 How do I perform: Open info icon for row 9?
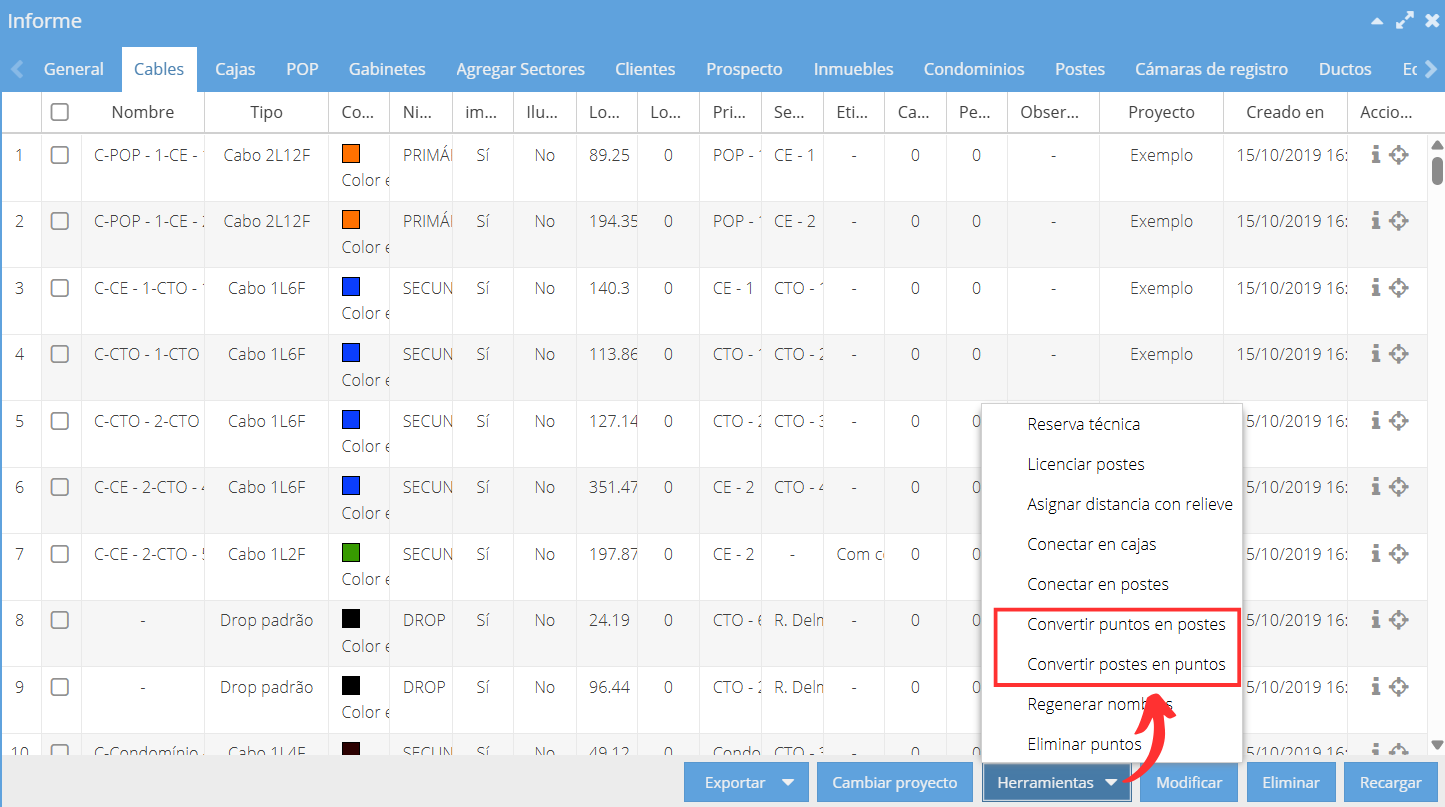point(1376,687)
